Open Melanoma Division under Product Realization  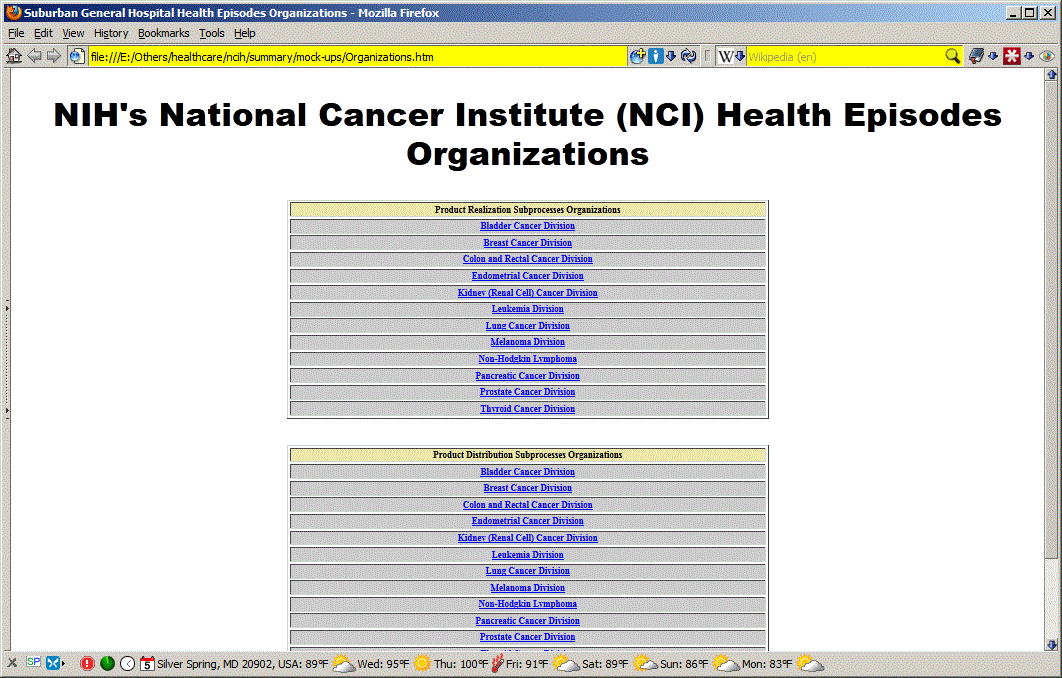(x=528, y=342)
